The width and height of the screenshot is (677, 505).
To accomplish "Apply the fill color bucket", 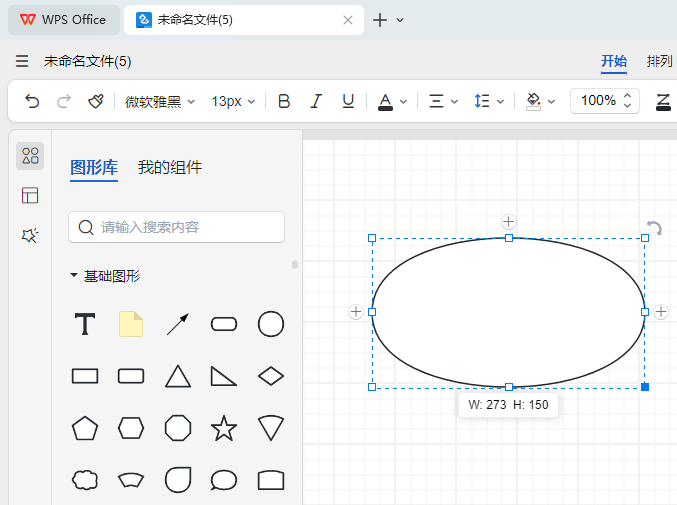I will click(533, 102).
